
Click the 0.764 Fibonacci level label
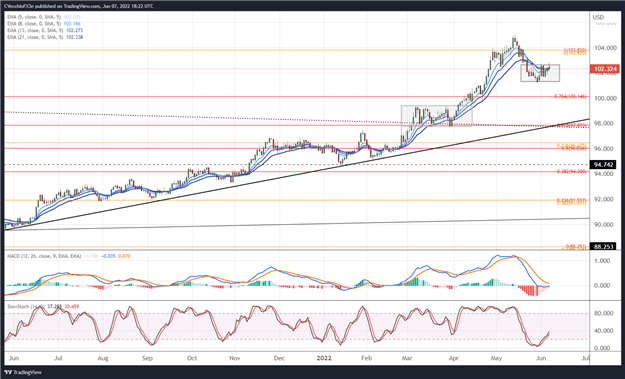[x=570, y=96]
